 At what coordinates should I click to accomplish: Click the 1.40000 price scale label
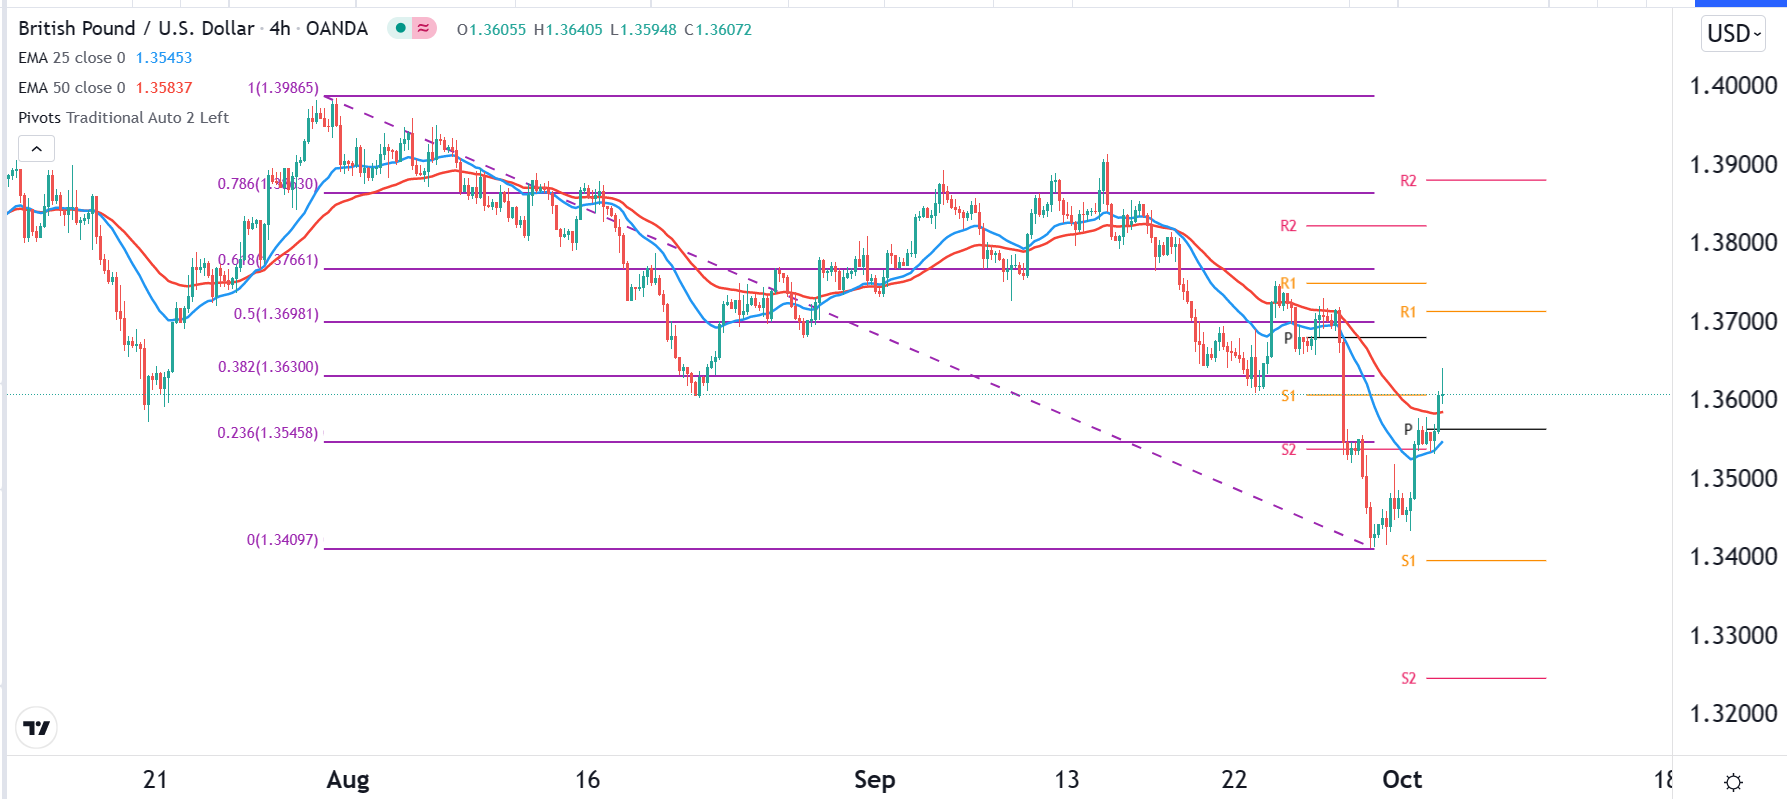click(1733, 86)
